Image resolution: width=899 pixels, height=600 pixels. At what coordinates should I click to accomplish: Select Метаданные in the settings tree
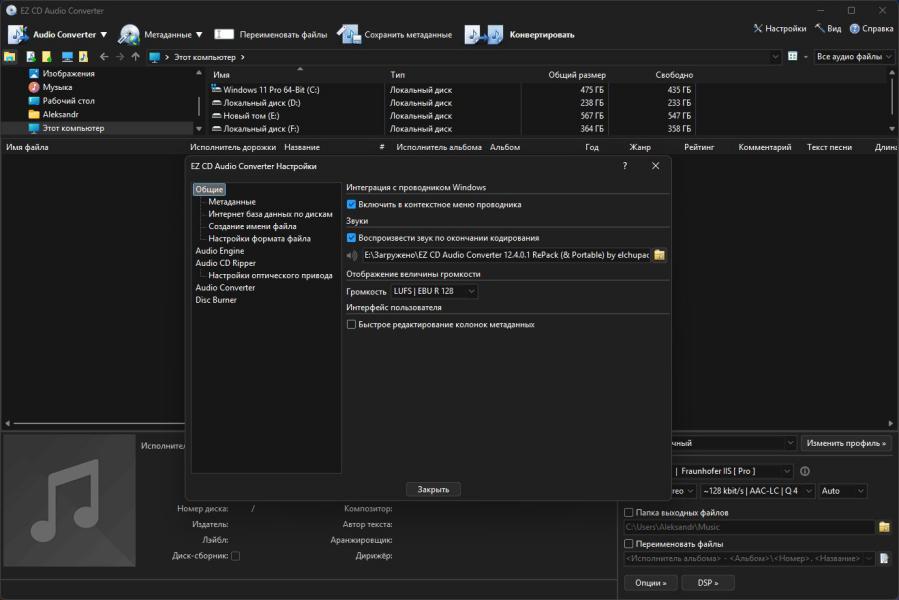231,202
